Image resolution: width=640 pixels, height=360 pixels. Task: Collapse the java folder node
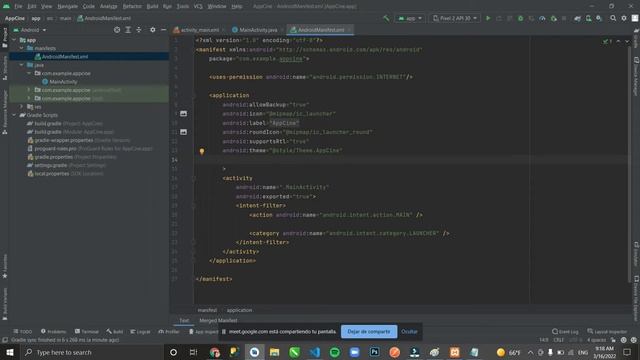[22, 65]
